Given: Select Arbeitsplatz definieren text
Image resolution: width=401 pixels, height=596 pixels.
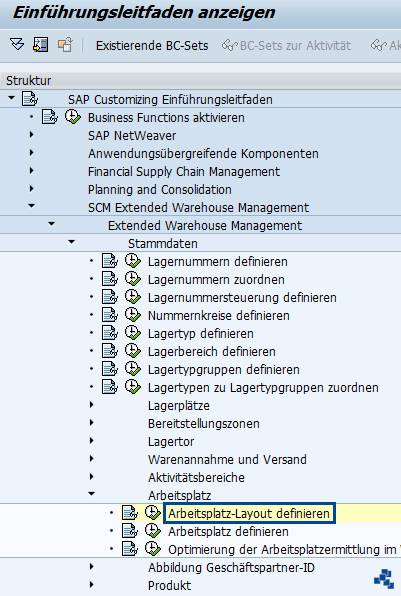Looking at the screenshot, I should point(228,531).
